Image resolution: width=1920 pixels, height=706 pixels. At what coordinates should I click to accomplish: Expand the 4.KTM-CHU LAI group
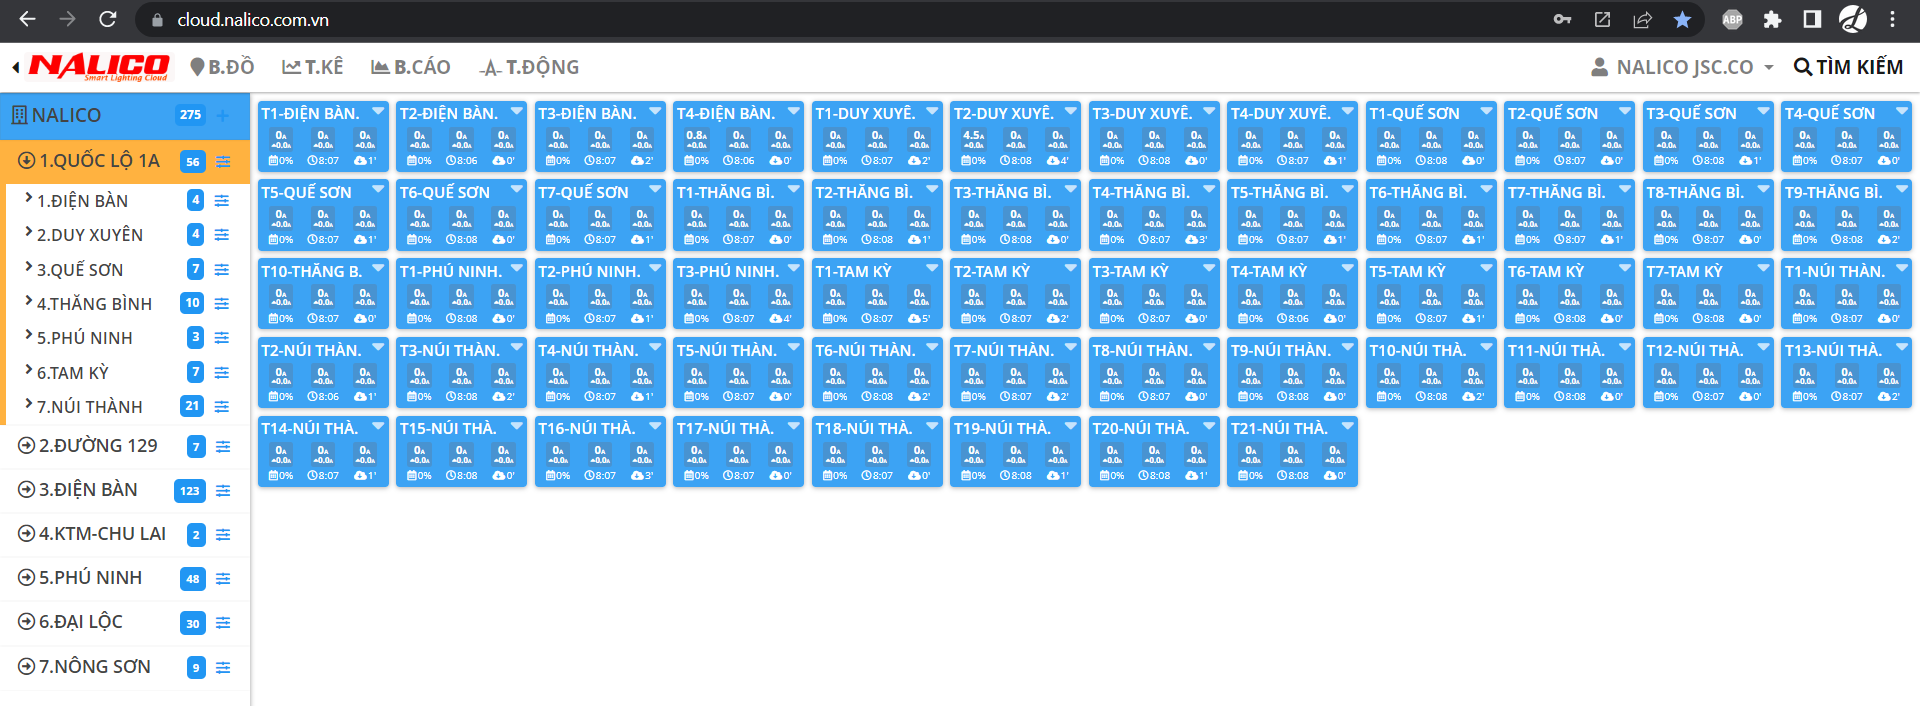click(x=27, y=534)
